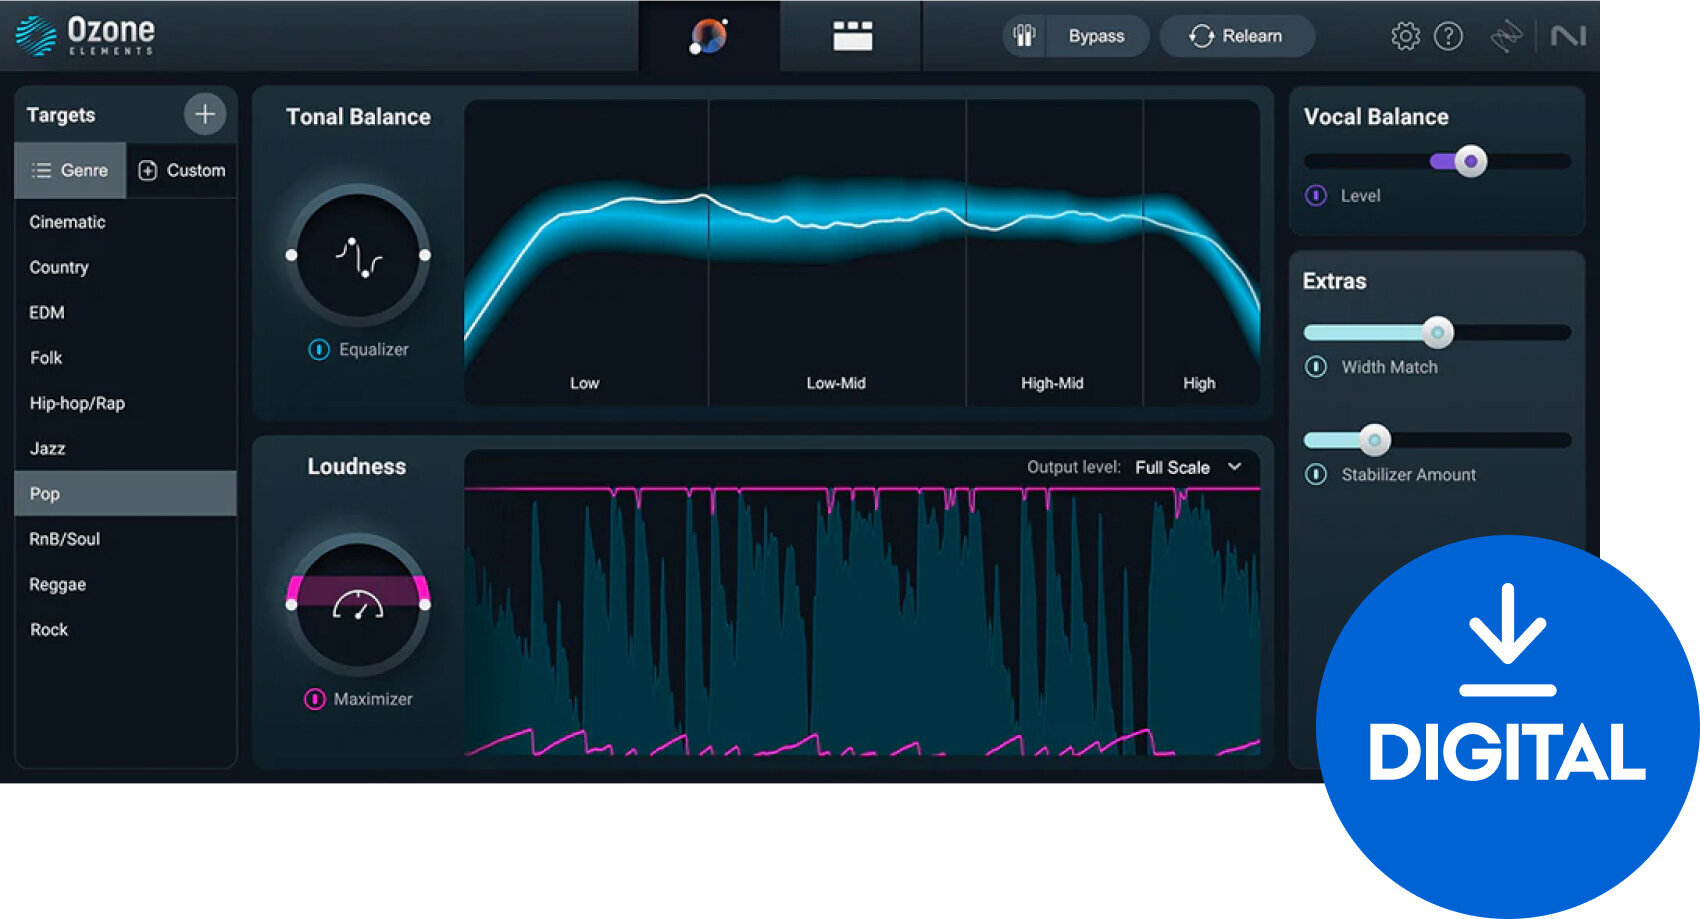This screenshot has width=1700, height=919.
Task: Select the Hip-hop/Rap genre in the list
Action: click(x=77, y=403)
